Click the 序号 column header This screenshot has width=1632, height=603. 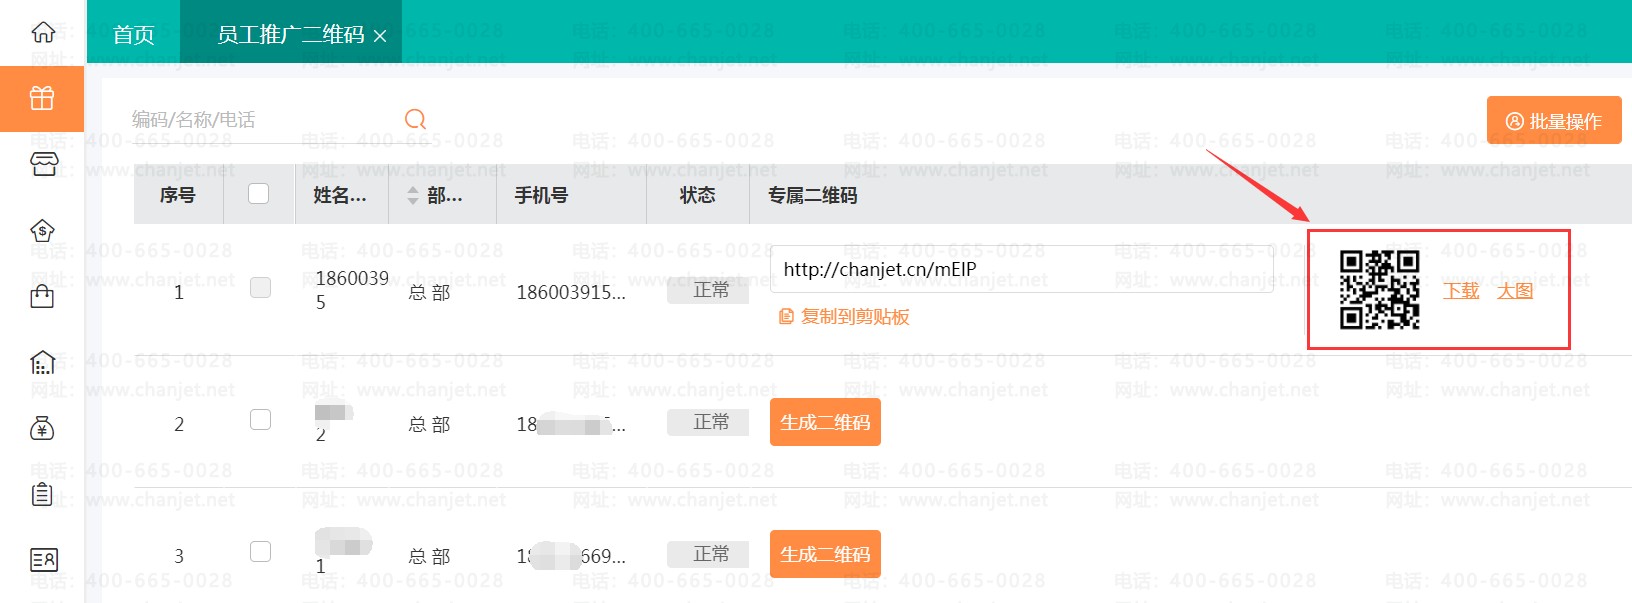point(178,196)
